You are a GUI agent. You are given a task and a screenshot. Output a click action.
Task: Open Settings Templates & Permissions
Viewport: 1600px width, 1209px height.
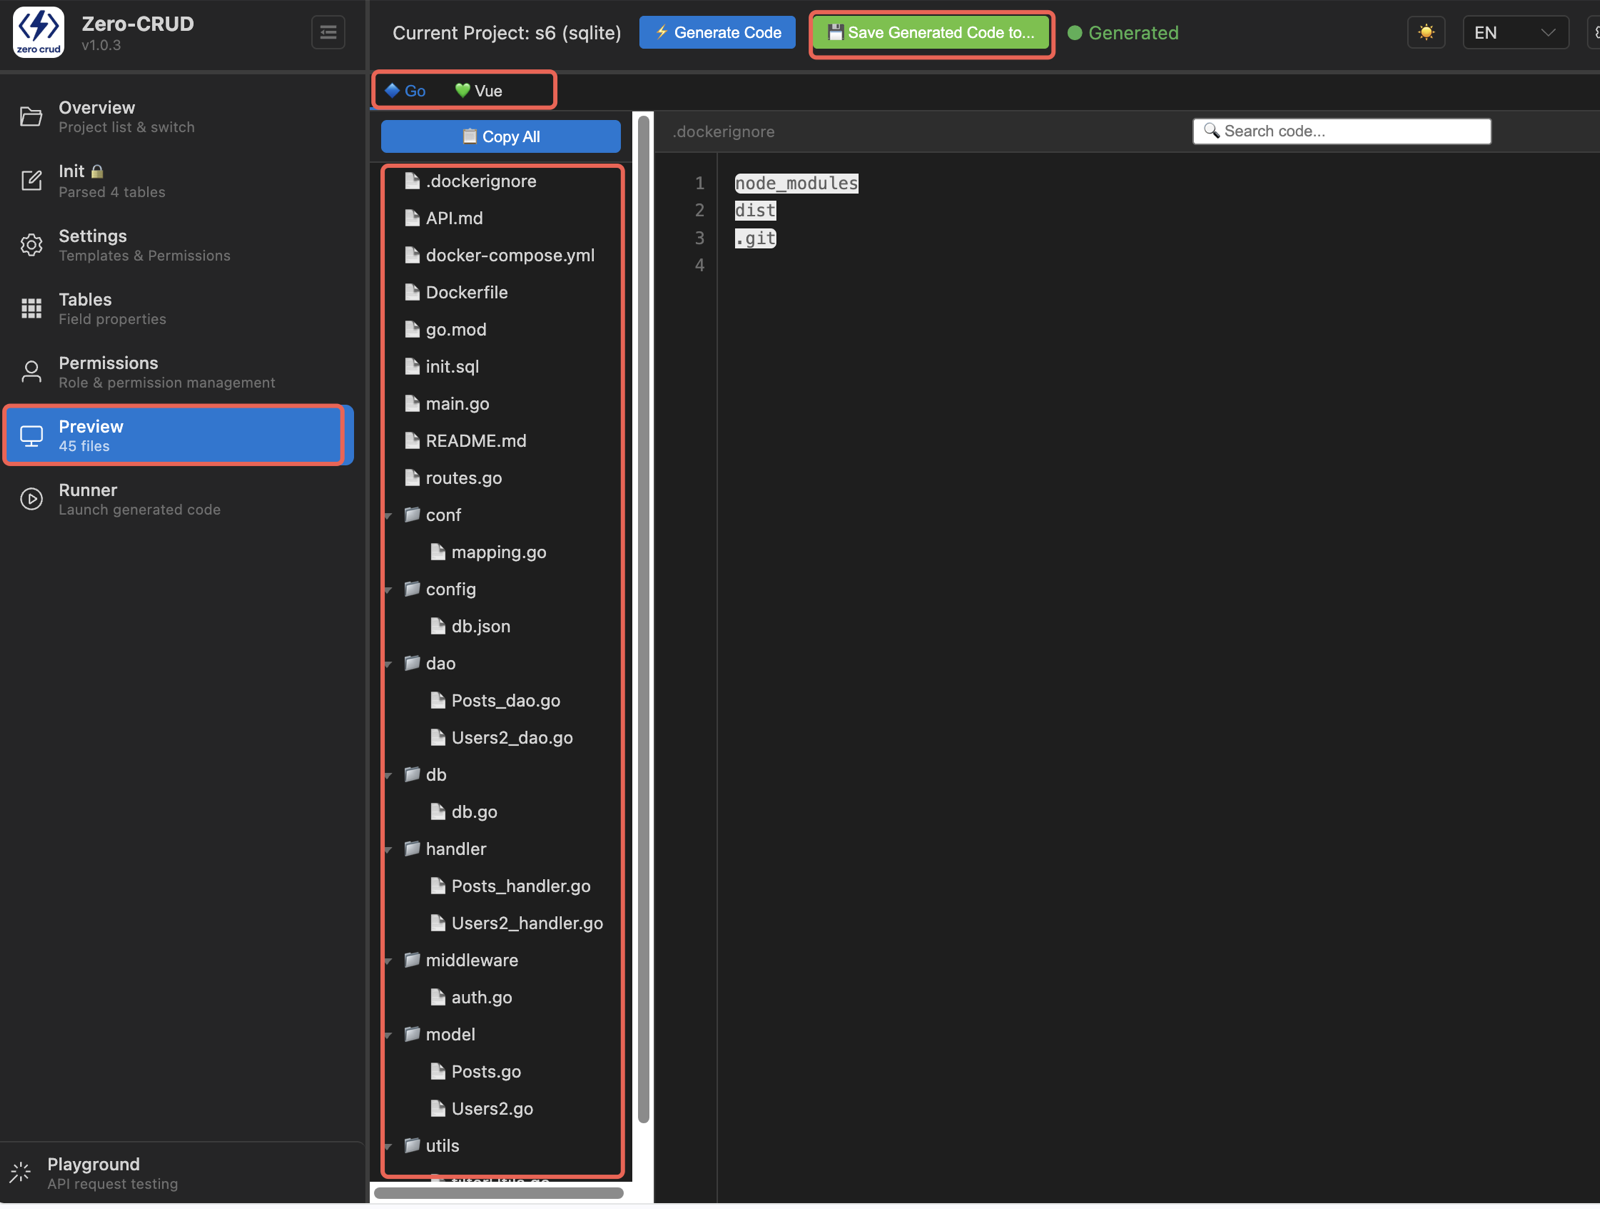tap(182, 245)
